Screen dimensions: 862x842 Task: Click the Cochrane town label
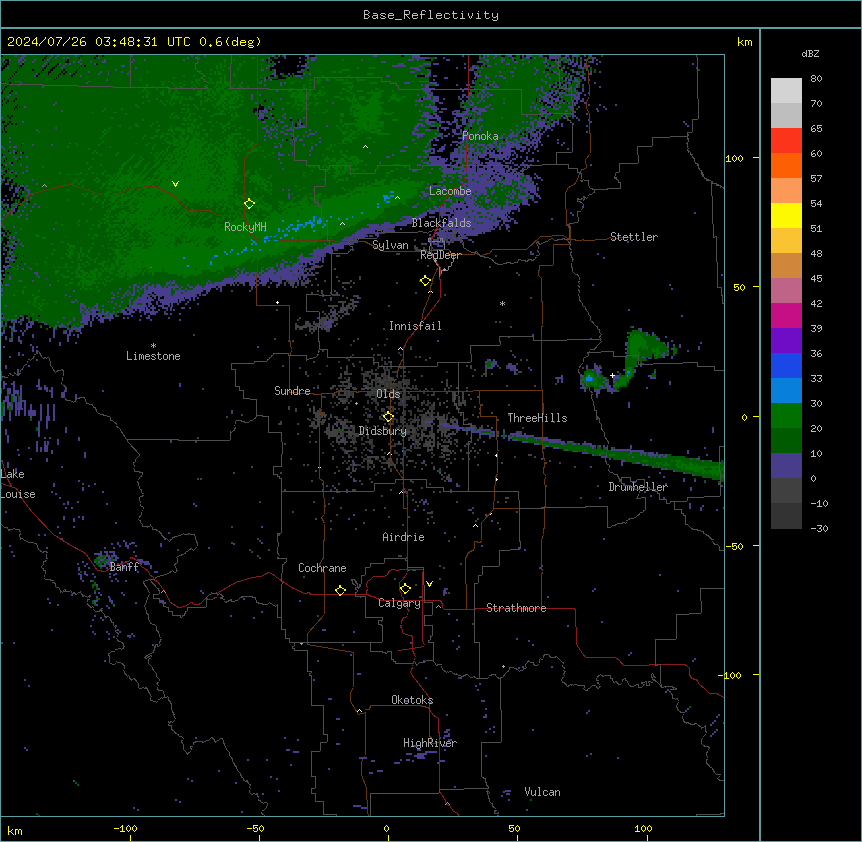(322, 568)
